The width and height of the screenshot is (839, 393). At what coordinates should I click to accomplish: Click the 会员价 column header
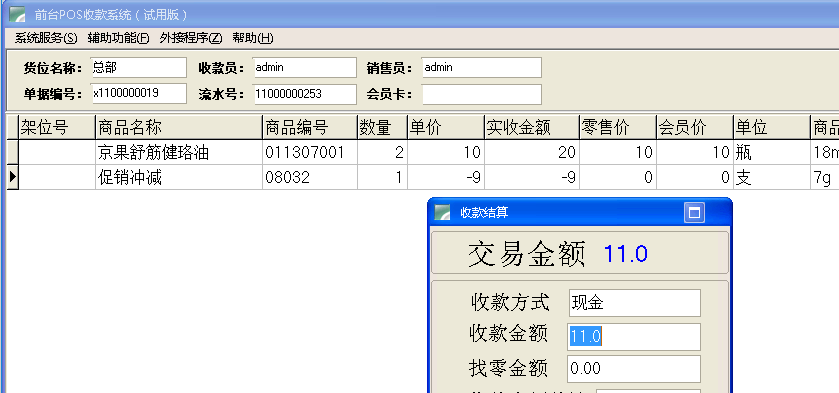695,127
